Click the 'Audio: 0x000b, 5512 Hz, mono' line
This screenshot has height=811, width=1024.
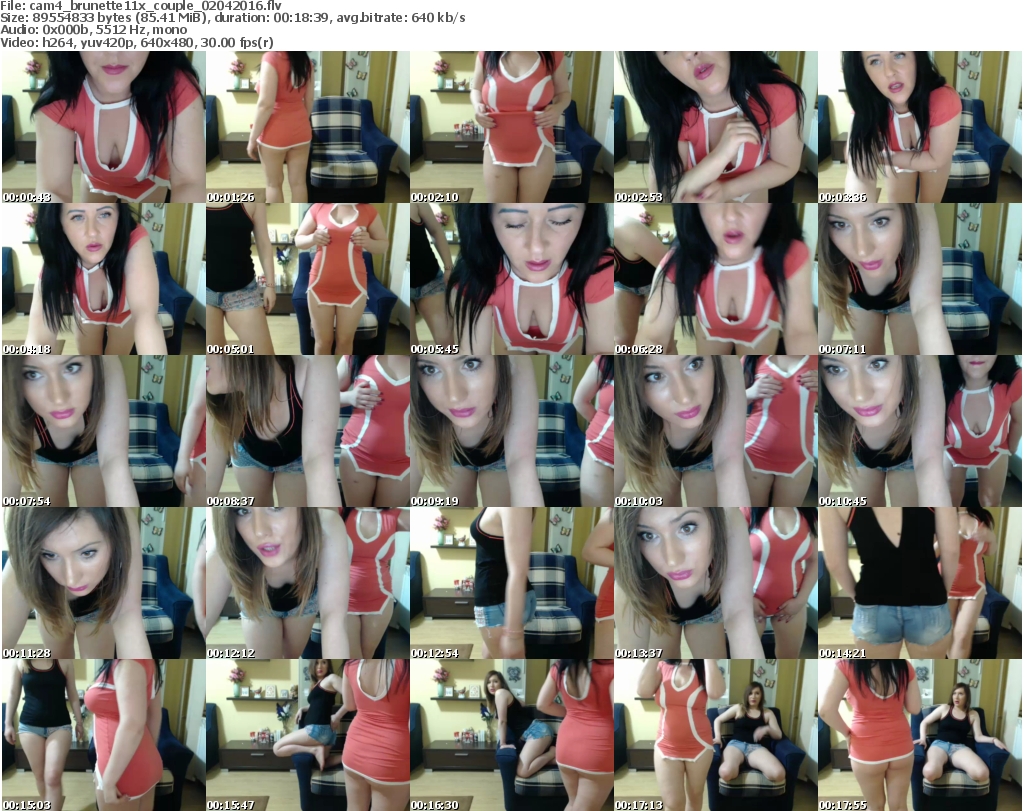point(93,30)
